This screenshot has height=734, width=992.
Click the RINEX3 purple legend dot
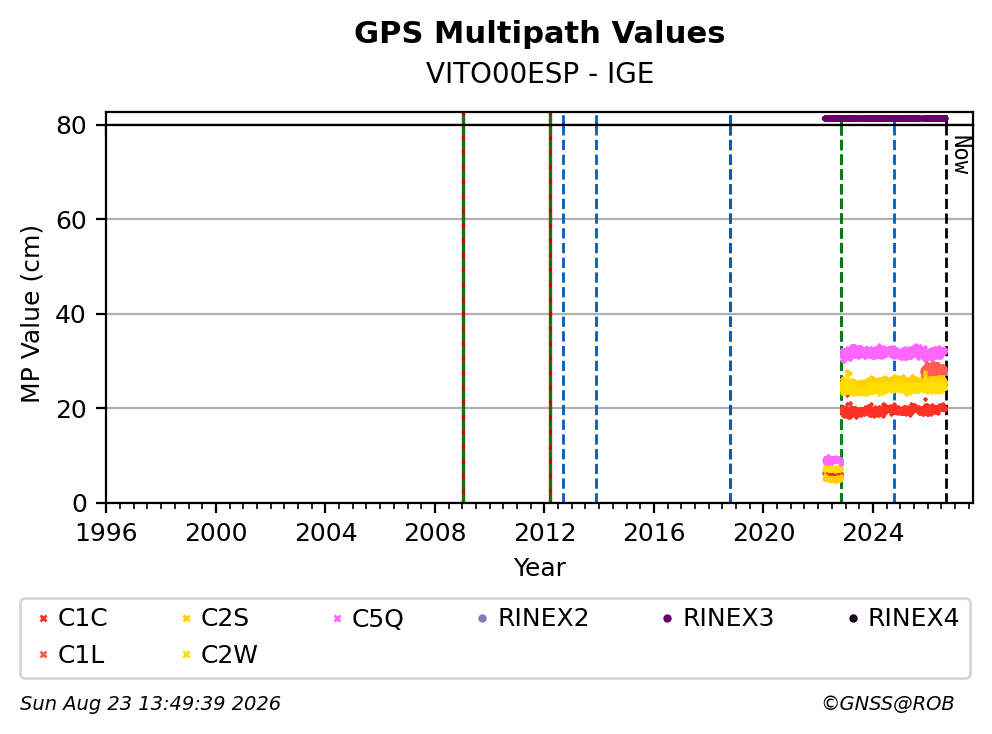tap(667, 618)
